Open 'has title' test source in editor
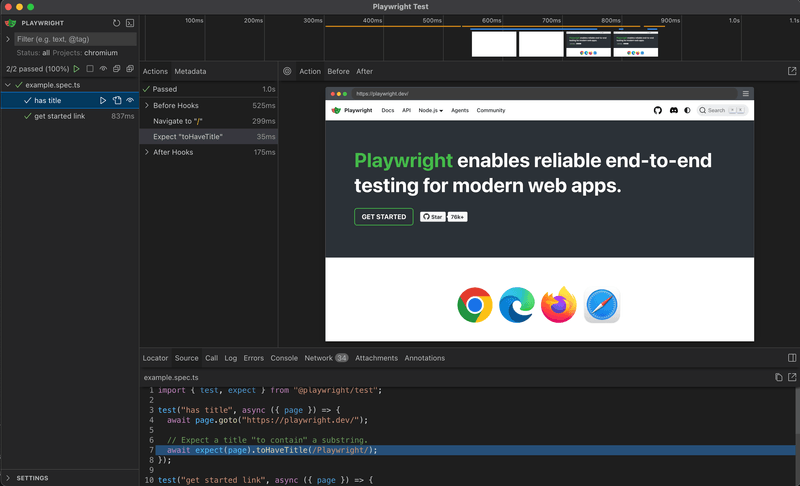Viewport: 800px width, 486px height. point(117,100)
